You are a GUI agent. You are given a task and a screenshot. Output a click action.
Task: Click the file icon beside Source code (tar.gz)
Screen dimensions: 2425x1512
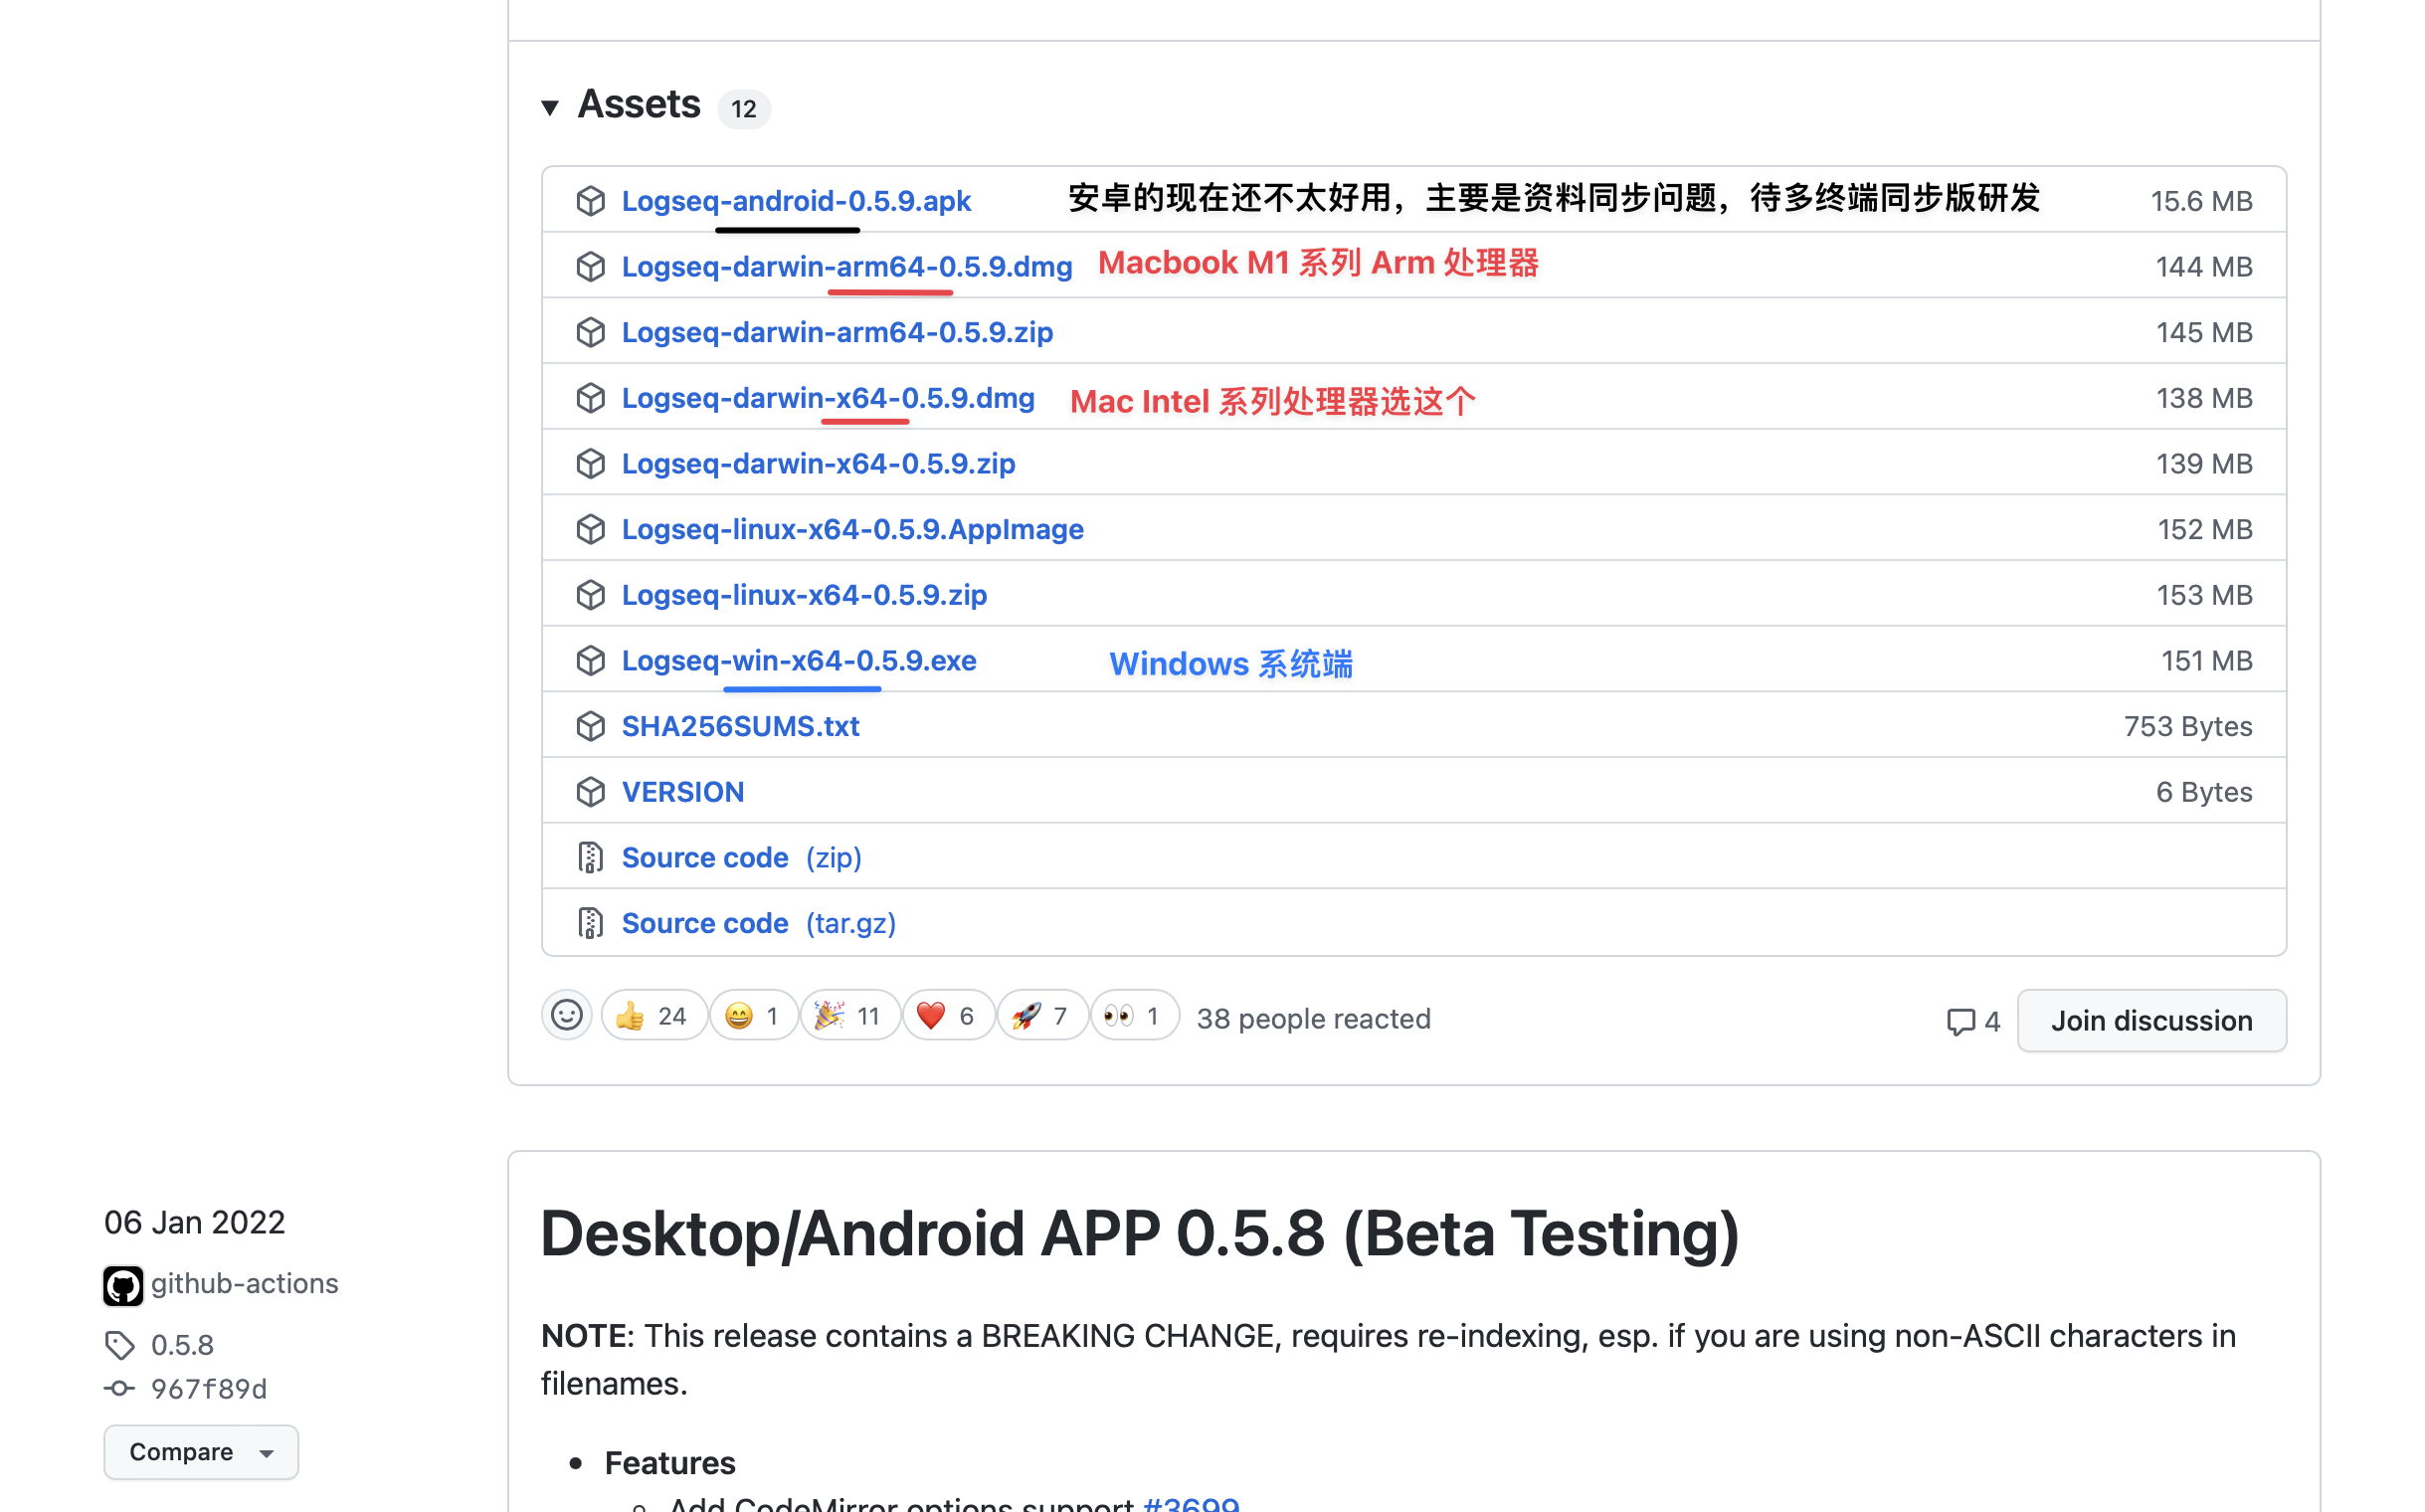pyautogui.click(x=591, y=923)
